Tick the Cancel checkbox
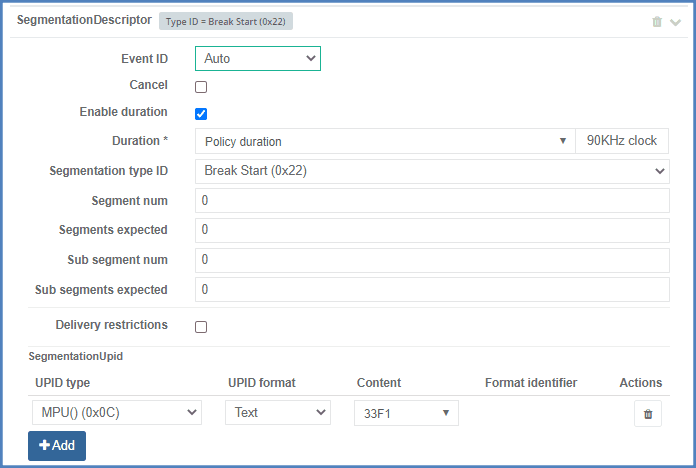696x468 pixels. pos(201,87)
